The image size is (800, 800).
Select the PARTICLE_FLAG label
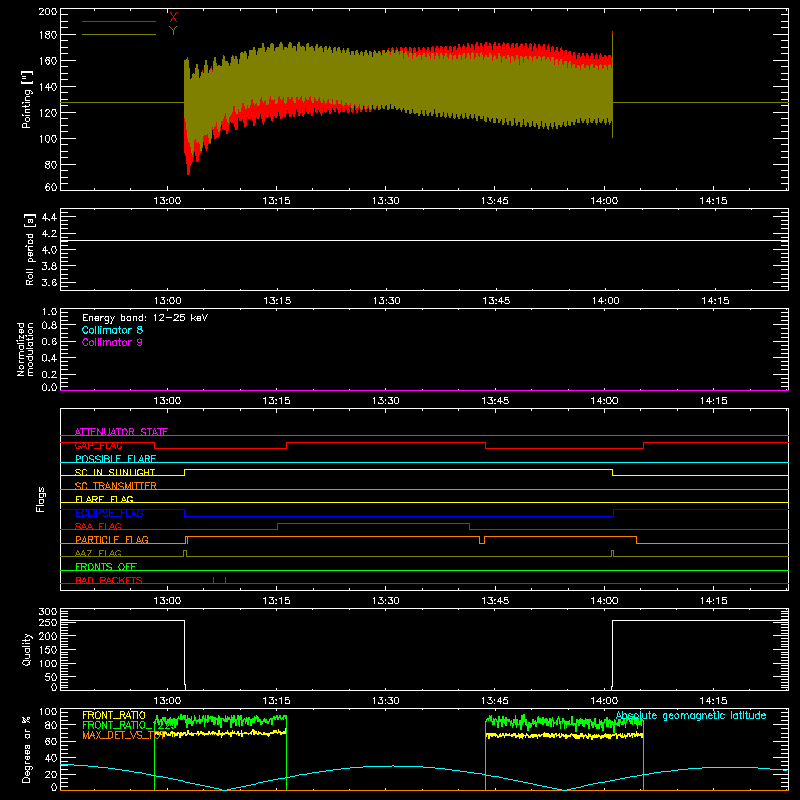112,539
